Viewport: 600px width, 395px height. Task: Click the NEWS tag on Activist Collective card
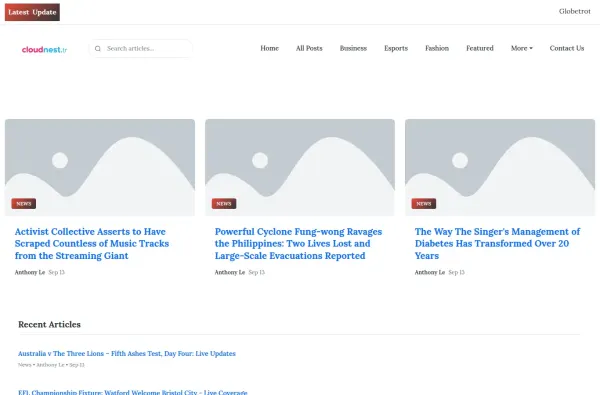pyautogui.click(x=24, y=204)
